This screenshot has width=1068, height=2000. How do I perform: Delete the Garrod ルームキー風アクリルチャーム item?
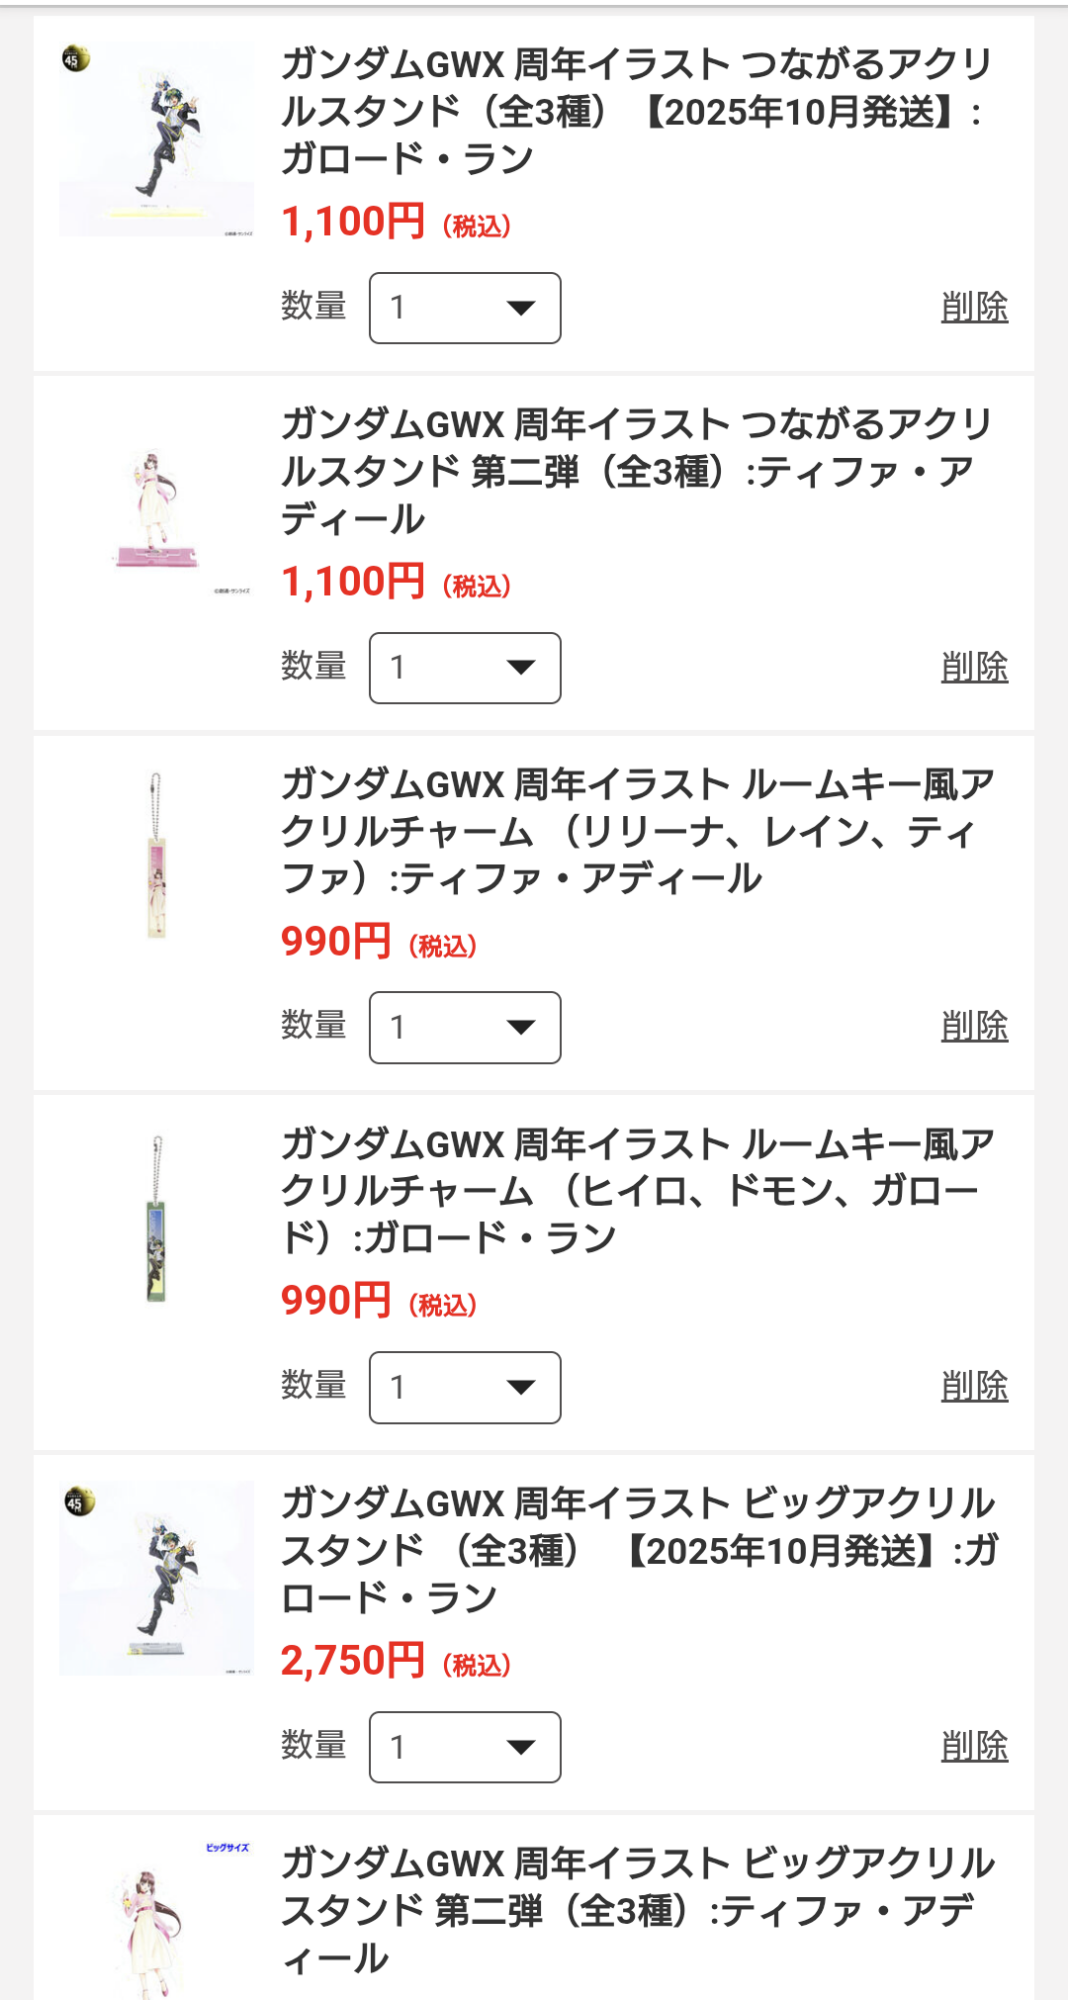974,1387
